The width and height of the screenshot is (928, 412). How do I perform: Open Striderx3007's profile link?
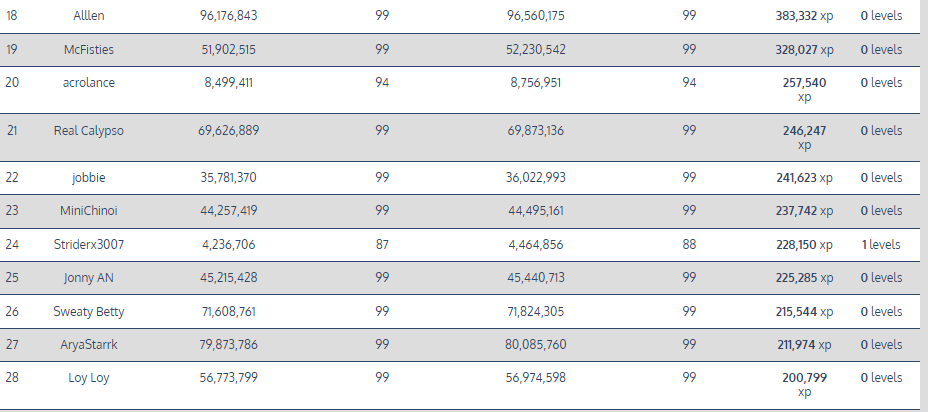click(88, 244)
